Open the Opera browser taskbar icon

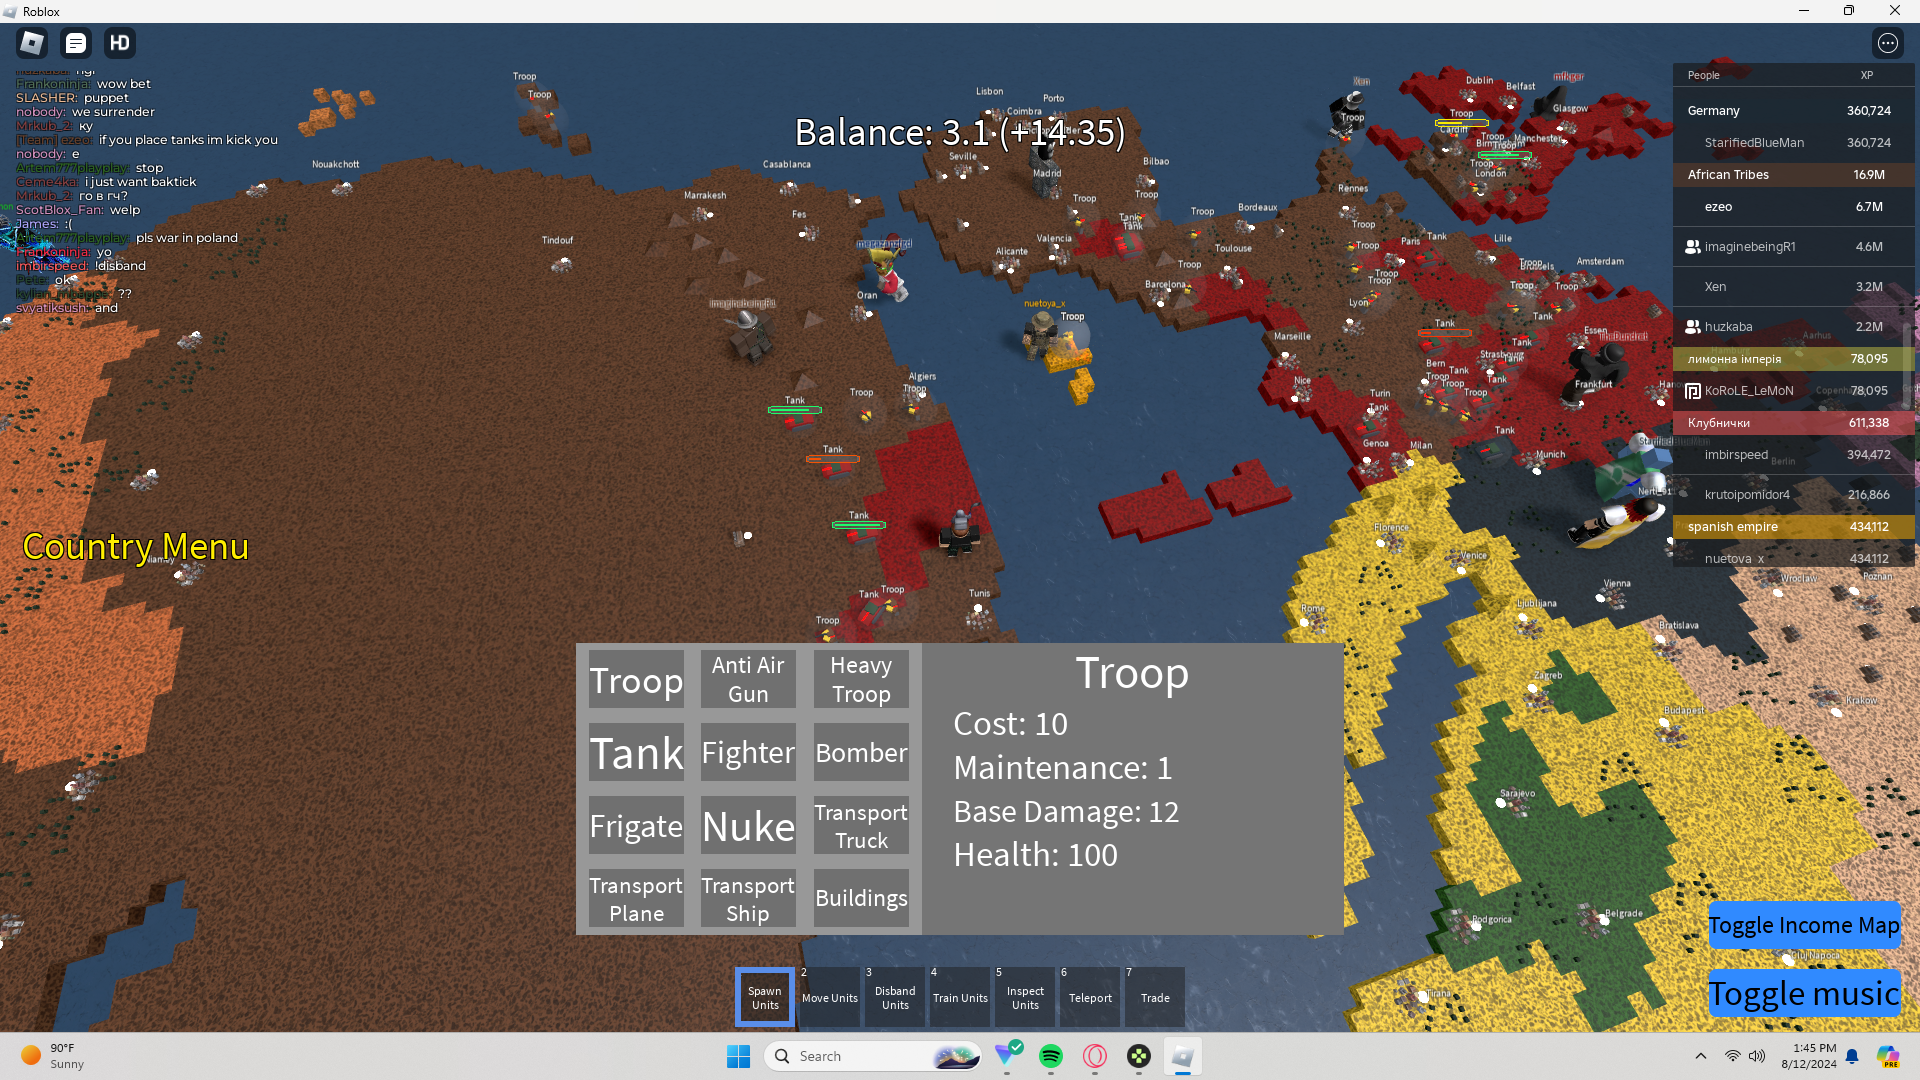[1095, 1056]
